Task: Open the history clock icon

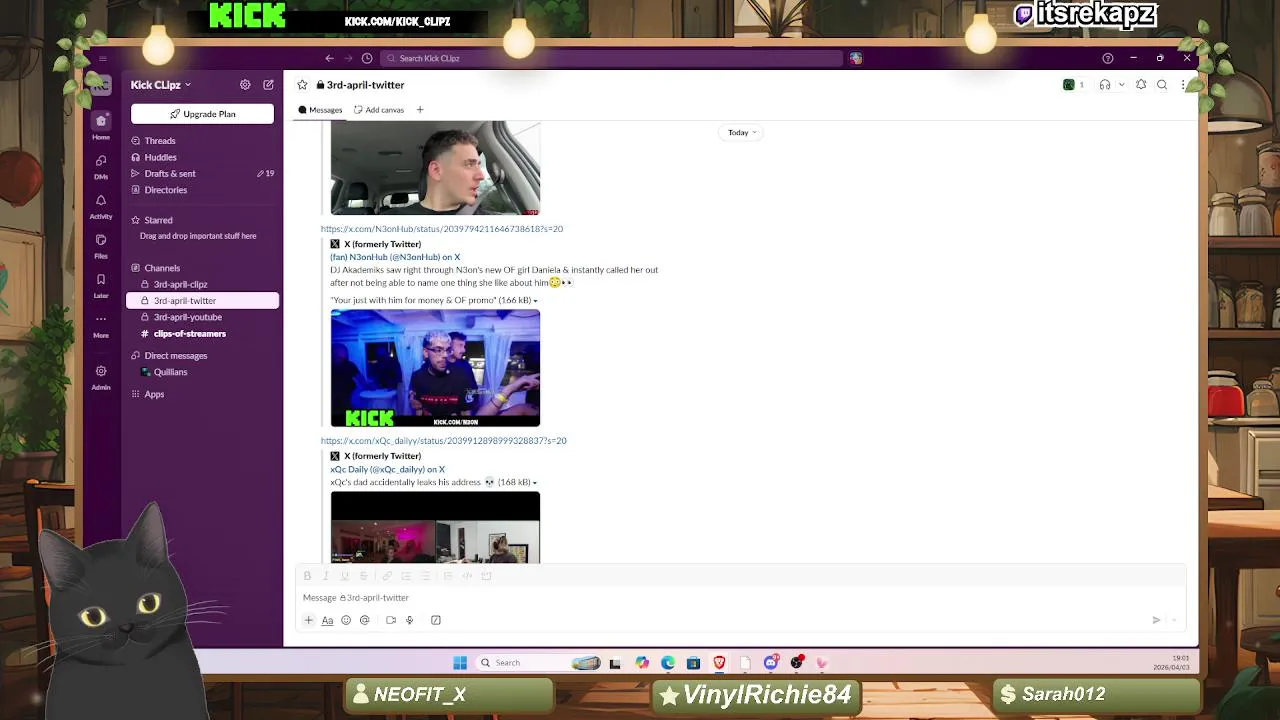Action: click(367, 58)
